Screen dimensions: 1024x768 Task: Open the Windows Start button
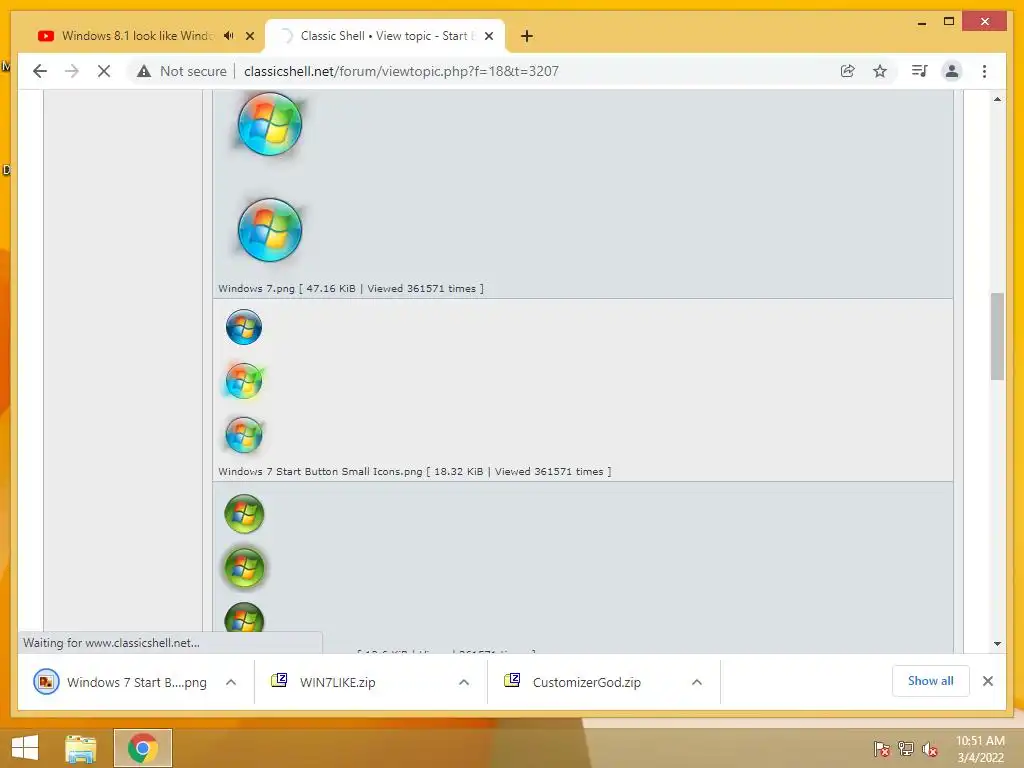tap(25, 748)
